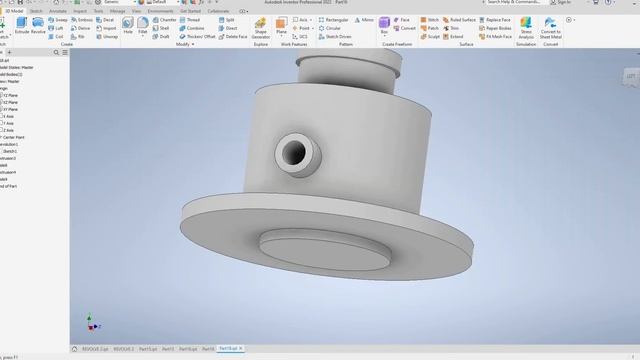This screenshot has width=640, height=360.
Task: Click the Coil tool
Action: (56, 37)
